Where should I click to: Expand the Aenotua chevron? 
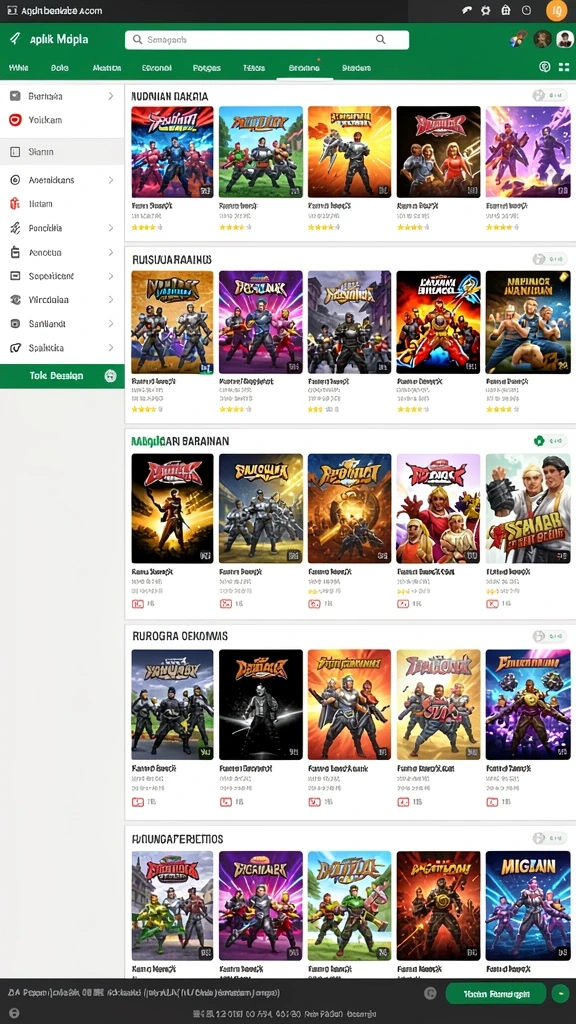pyautogui.click(x=111, y=252)
